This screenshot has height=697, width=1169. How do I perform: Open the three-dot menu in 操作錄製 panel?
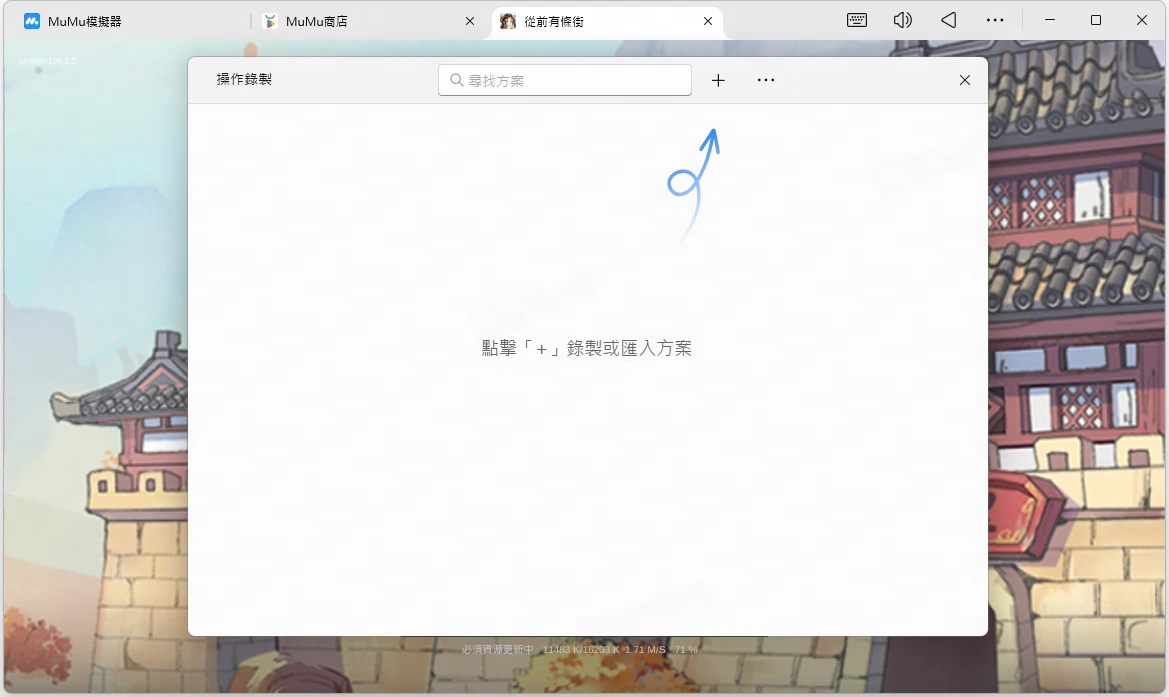766,80
